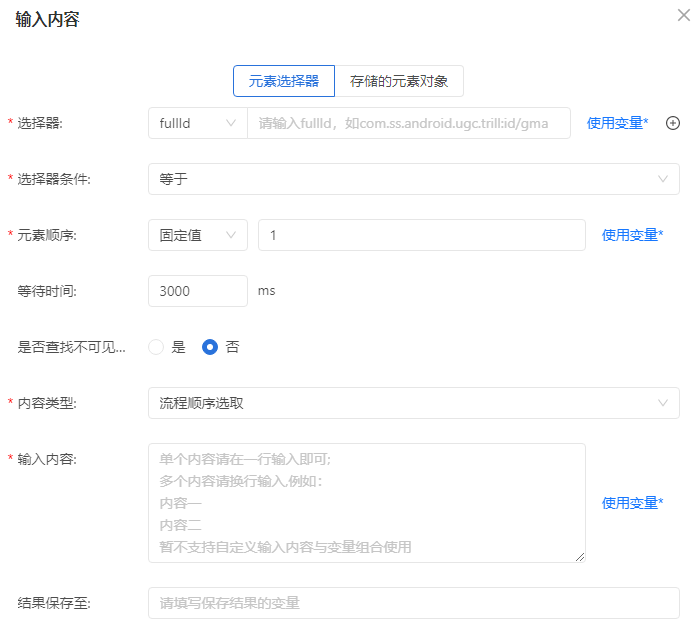Click 使用变量 link beside input content textarea

[x=632, y=503]
